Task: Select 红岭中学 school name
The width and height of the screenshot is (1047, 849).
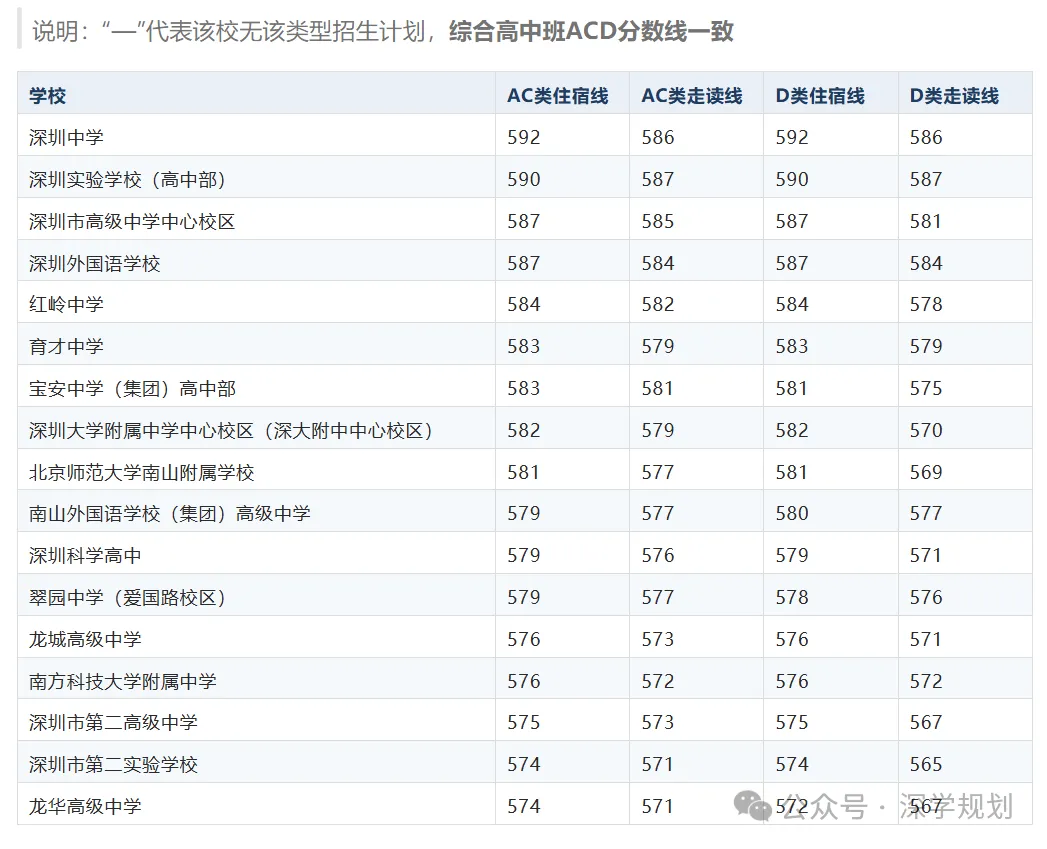Action: coord(66,305)
